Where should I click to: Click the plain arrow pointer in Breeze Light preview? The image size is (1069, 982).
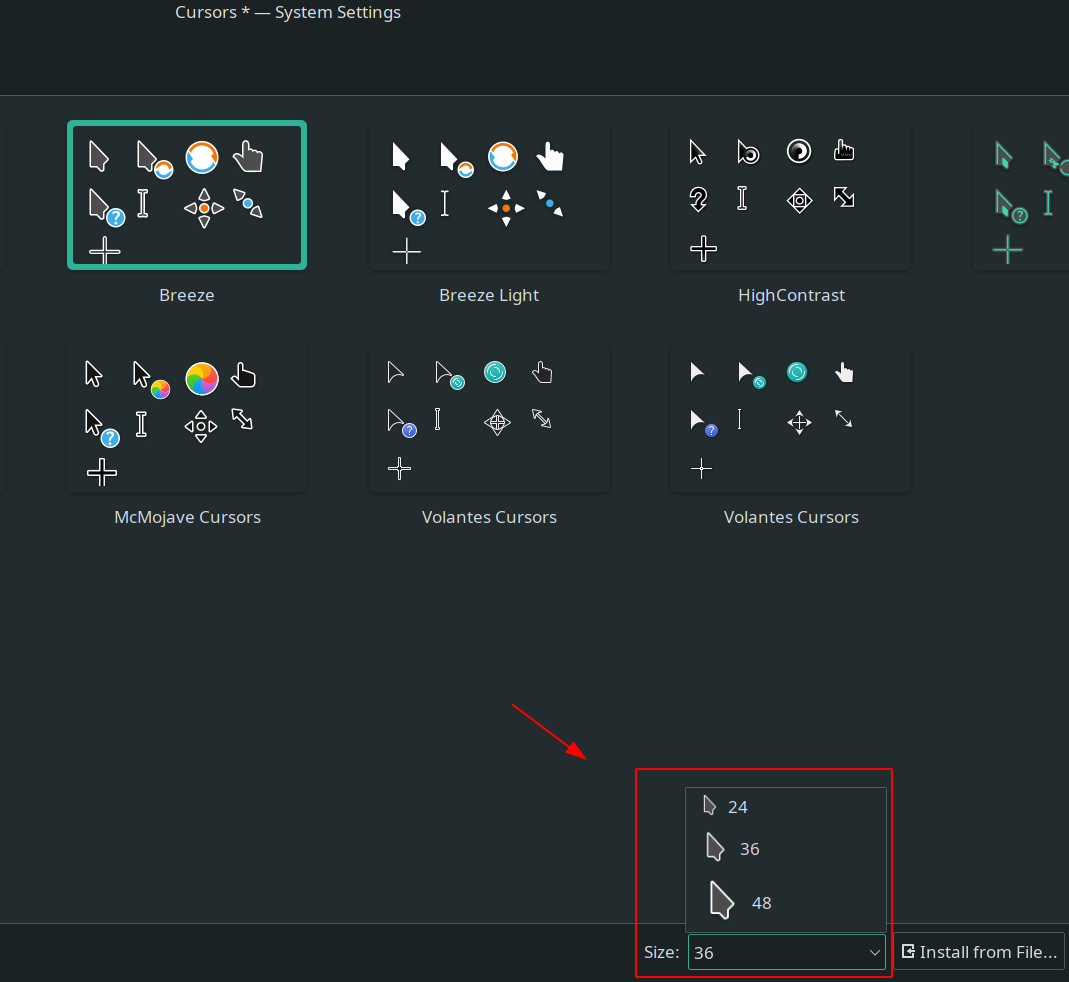click(400, 156)
